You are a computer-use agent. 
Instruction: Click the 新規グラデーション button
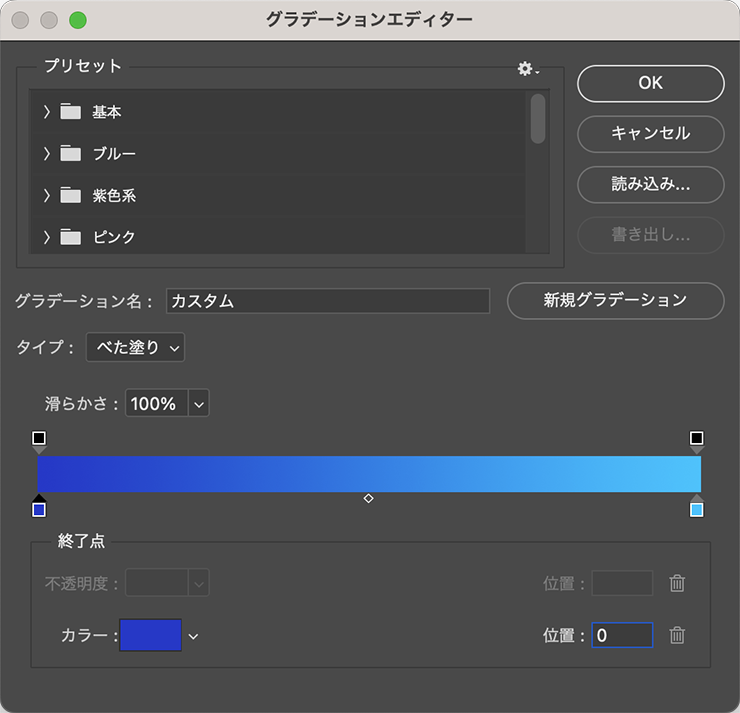pyautogui.click(x=615, y=300)
